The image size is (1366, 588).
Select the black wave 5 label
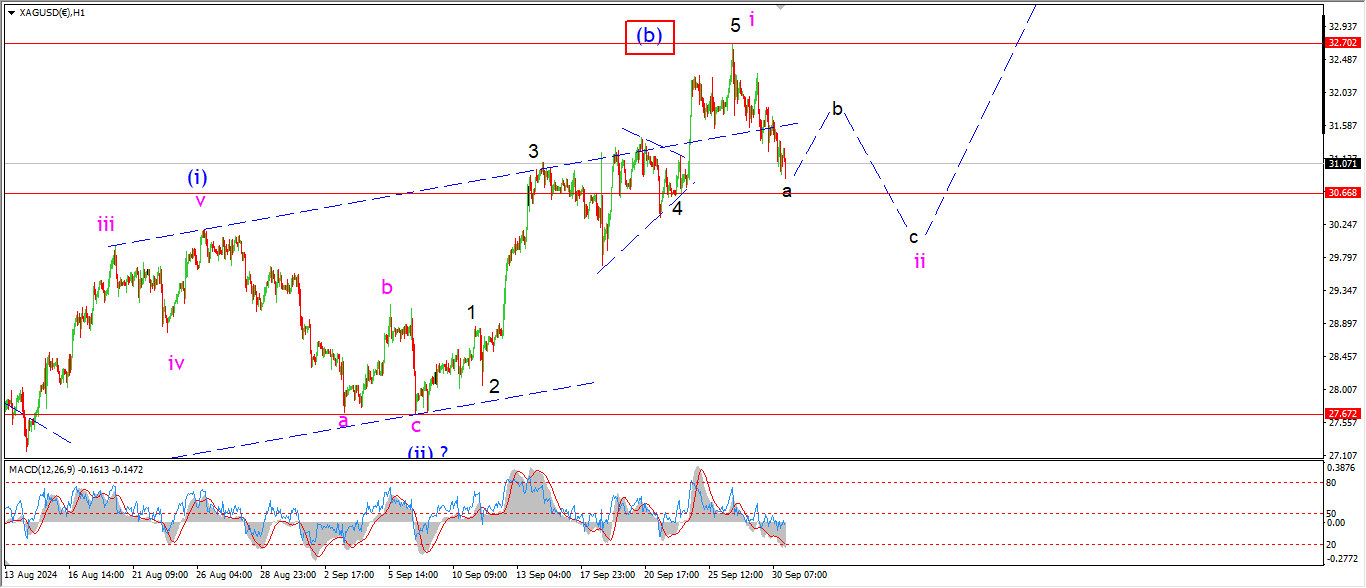[735, 25]
